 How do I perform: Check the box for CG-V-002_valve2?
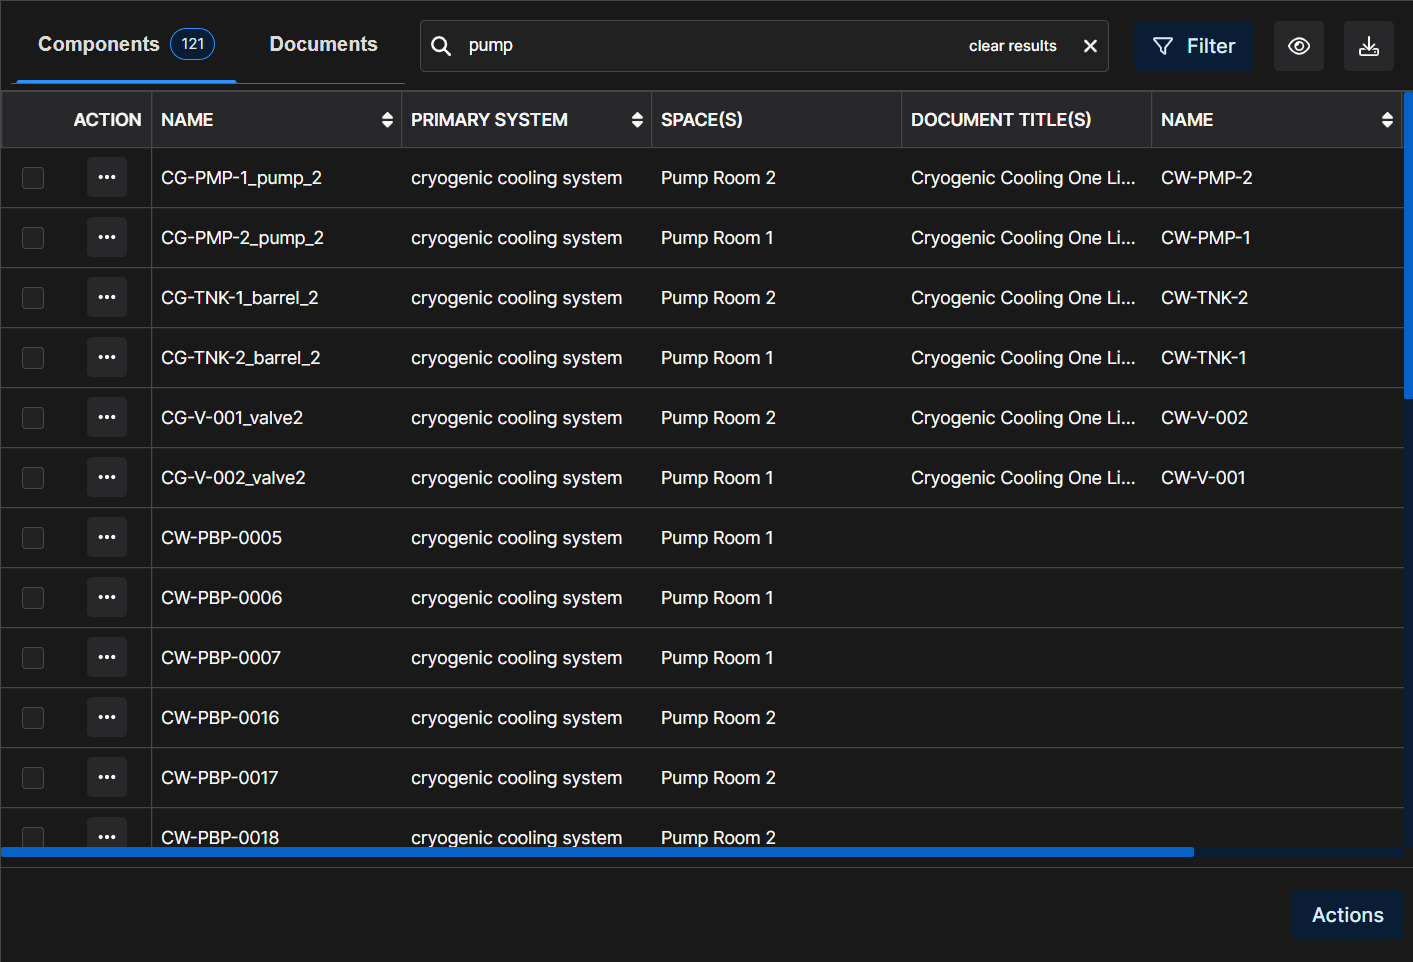[33, 478]
